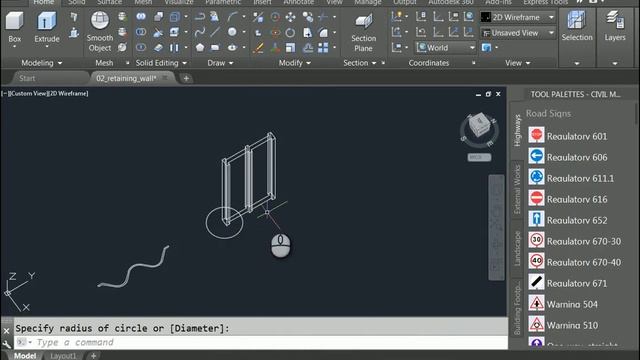The image size is (640, 360).
Task: Switch to the Layout1 tab
Action: [x=63, y=356]
